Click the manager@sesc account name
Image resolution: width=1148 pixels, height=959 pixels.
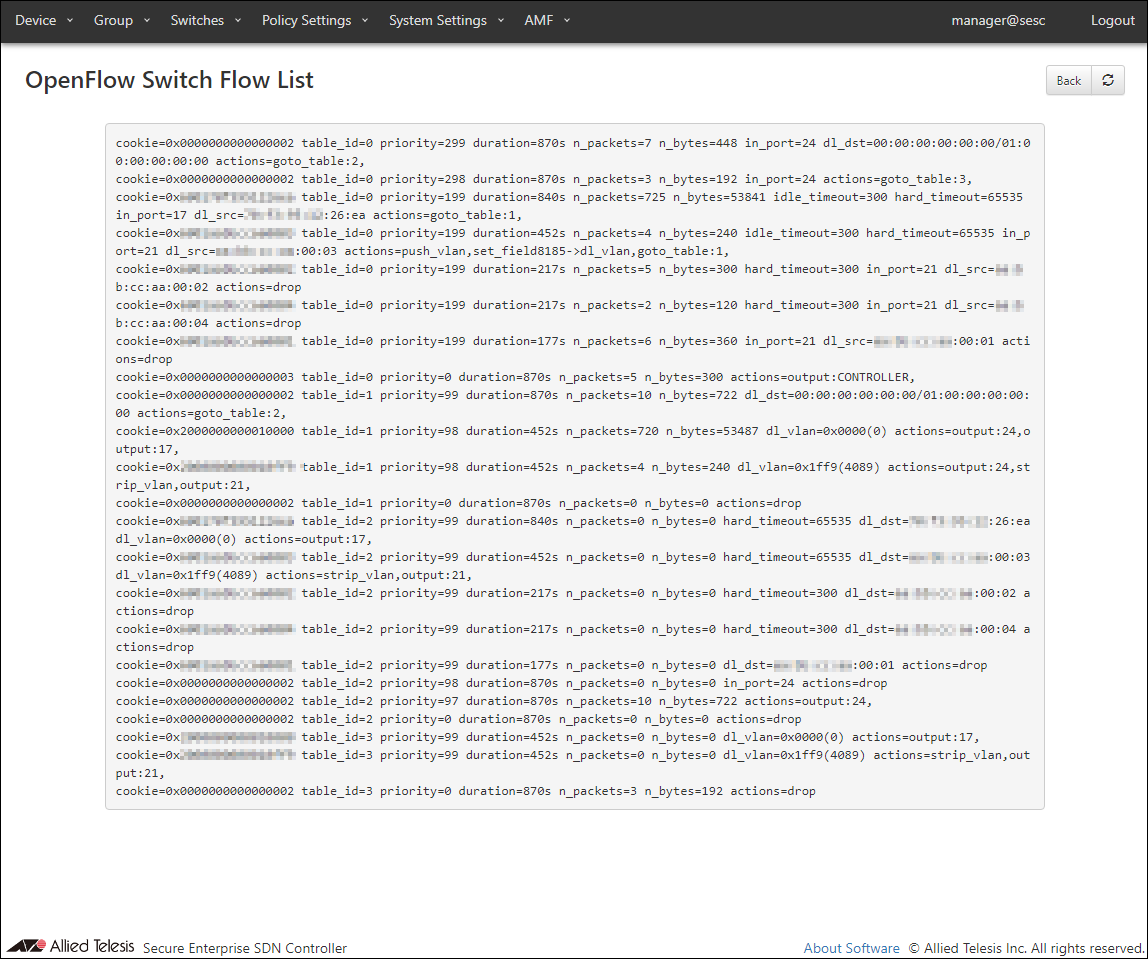pos(998,20)
